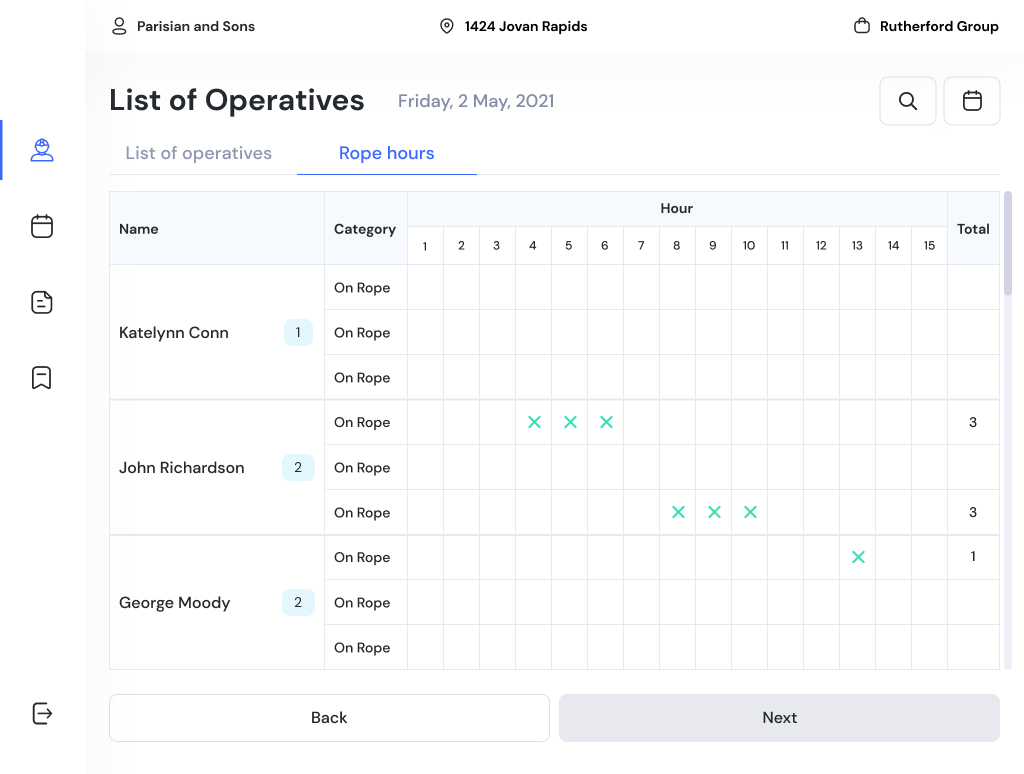Open the calendar page in the sidebar
Screen dimensions: 1024x774
click(42, 227)
